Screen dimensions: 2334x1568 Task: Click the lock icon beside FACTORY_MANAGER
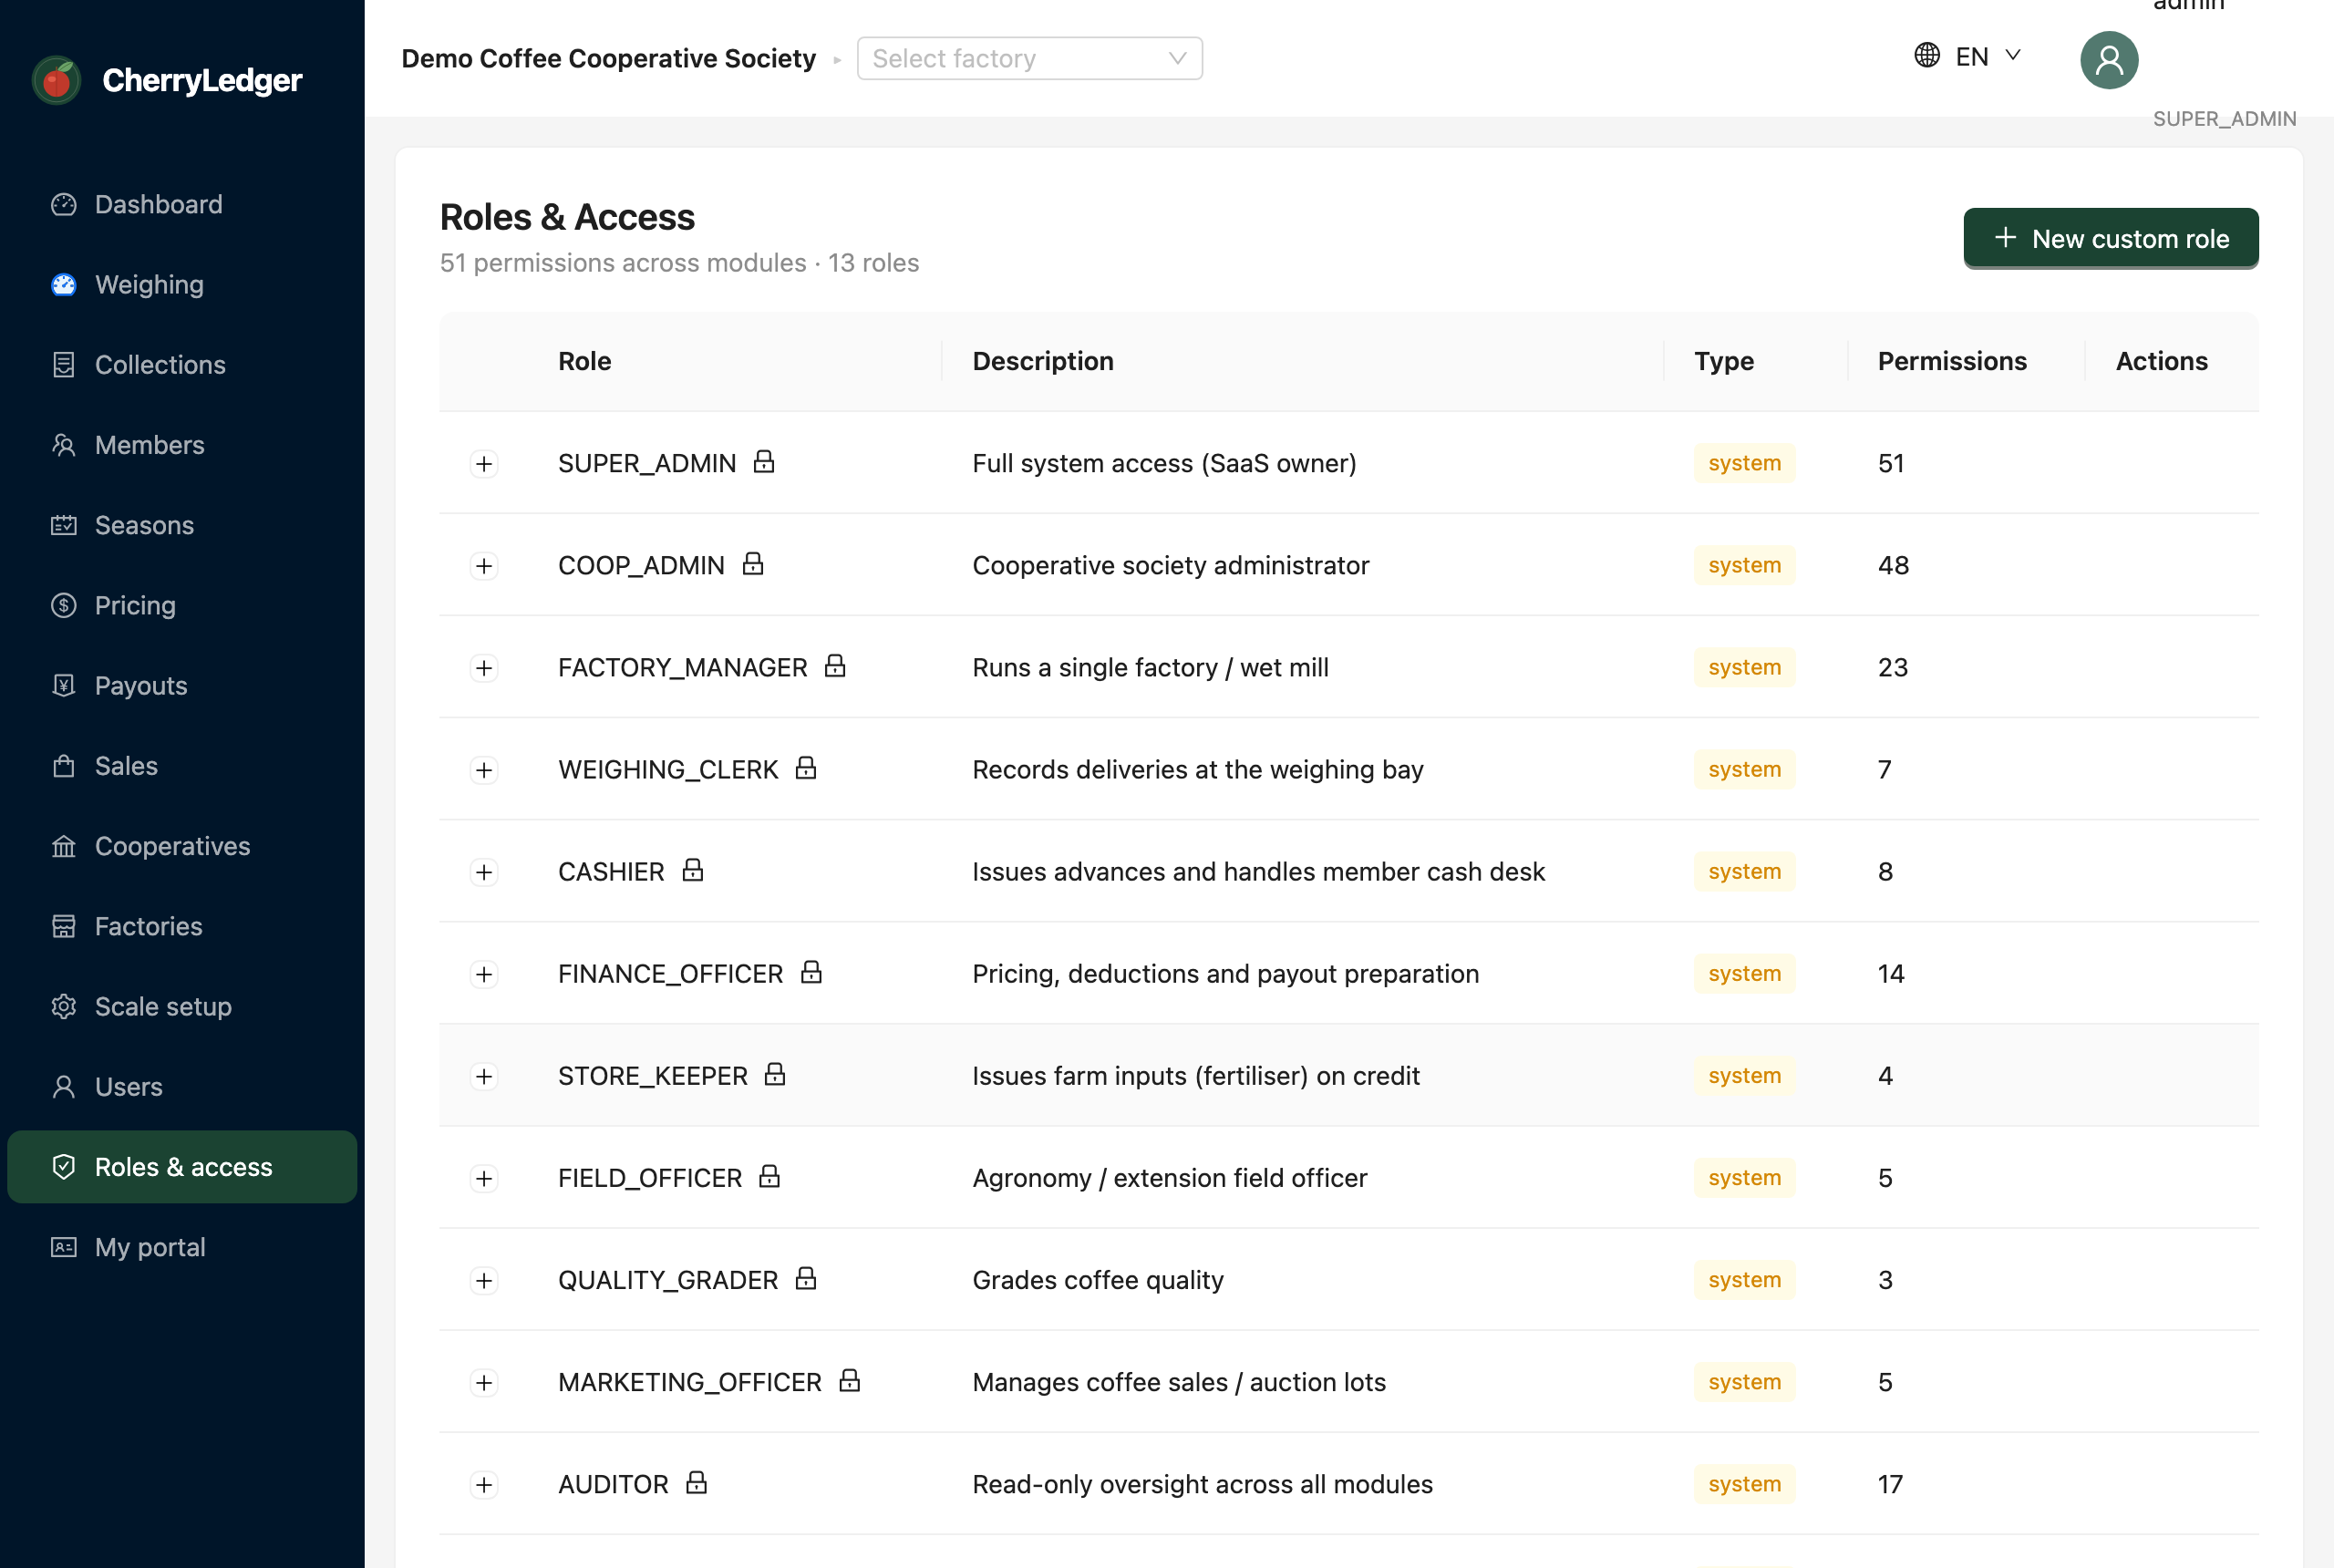(x=835, y=665)
